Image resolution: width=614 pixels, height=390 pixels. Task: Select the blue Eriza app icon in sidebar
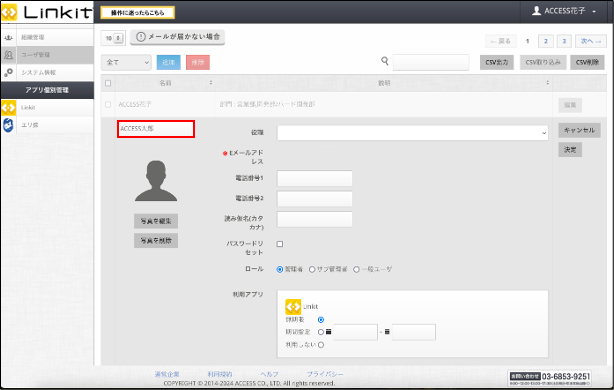coord(8,125)
